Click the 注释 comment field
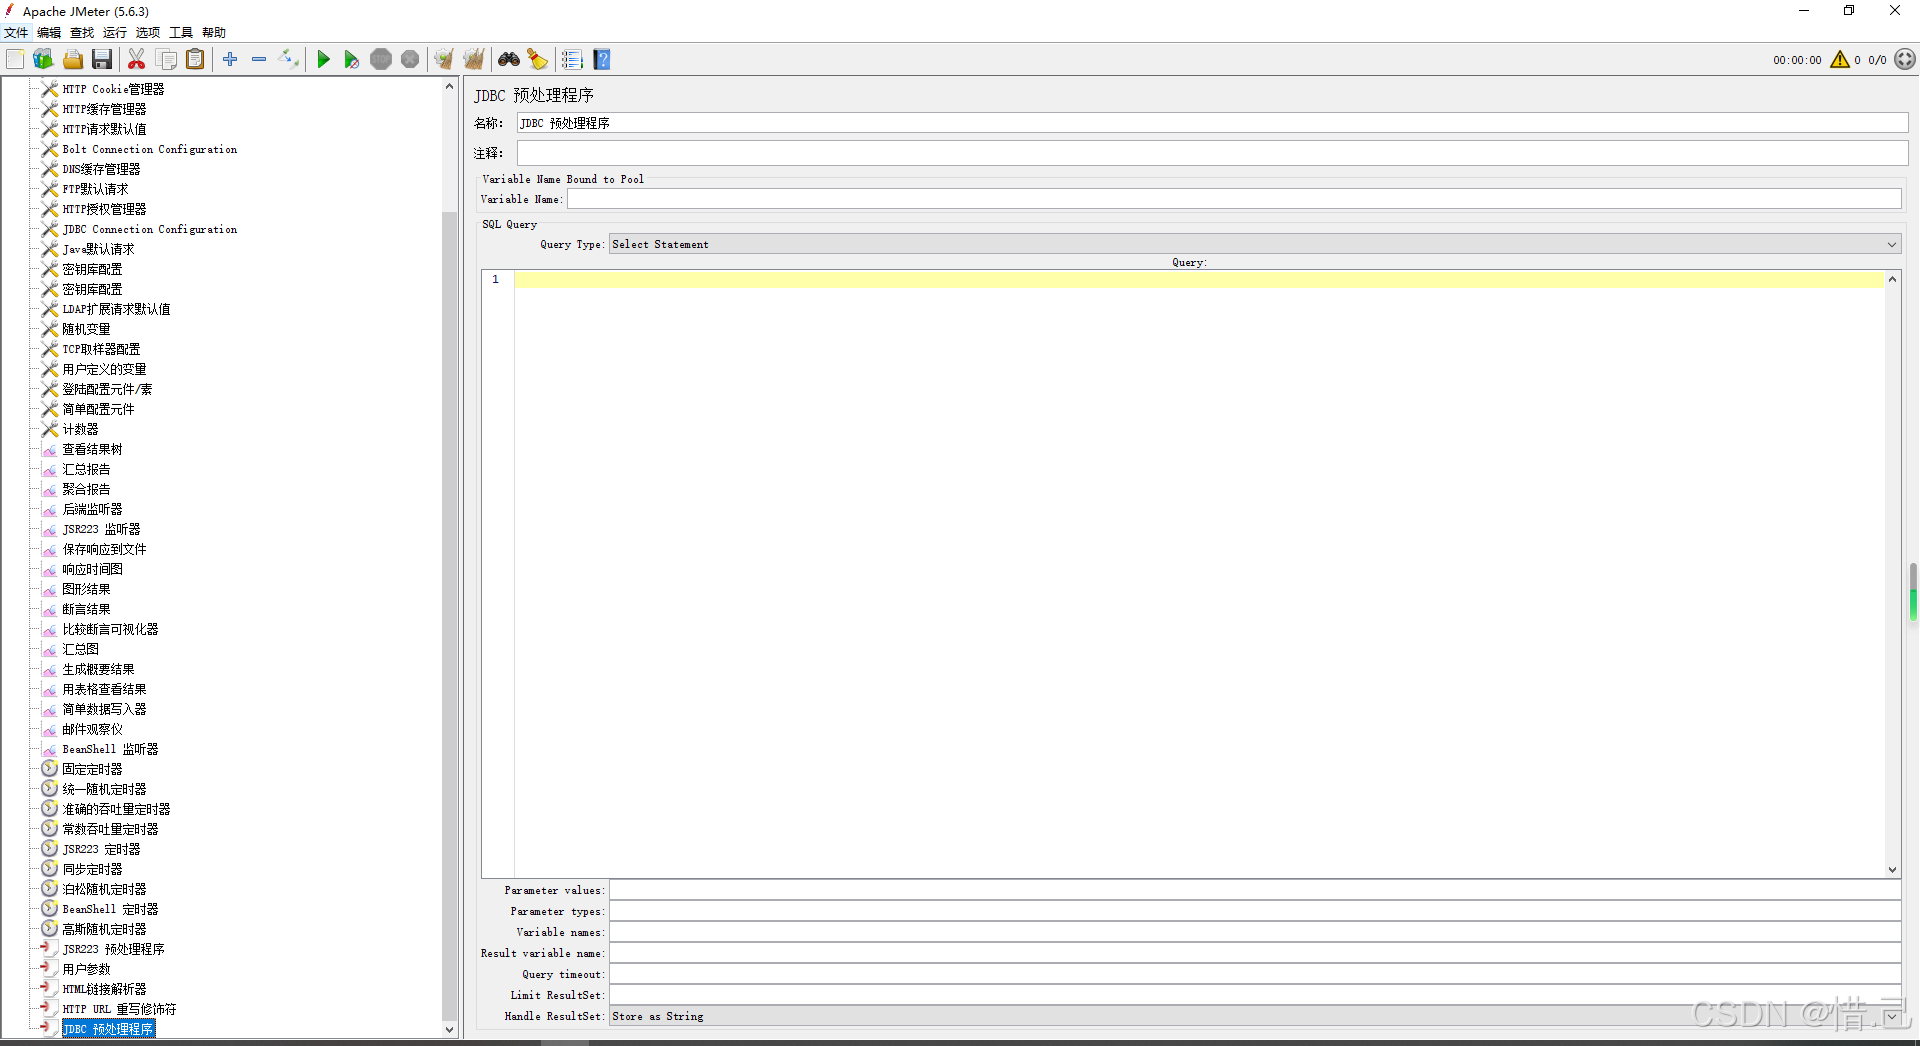 1212,153
